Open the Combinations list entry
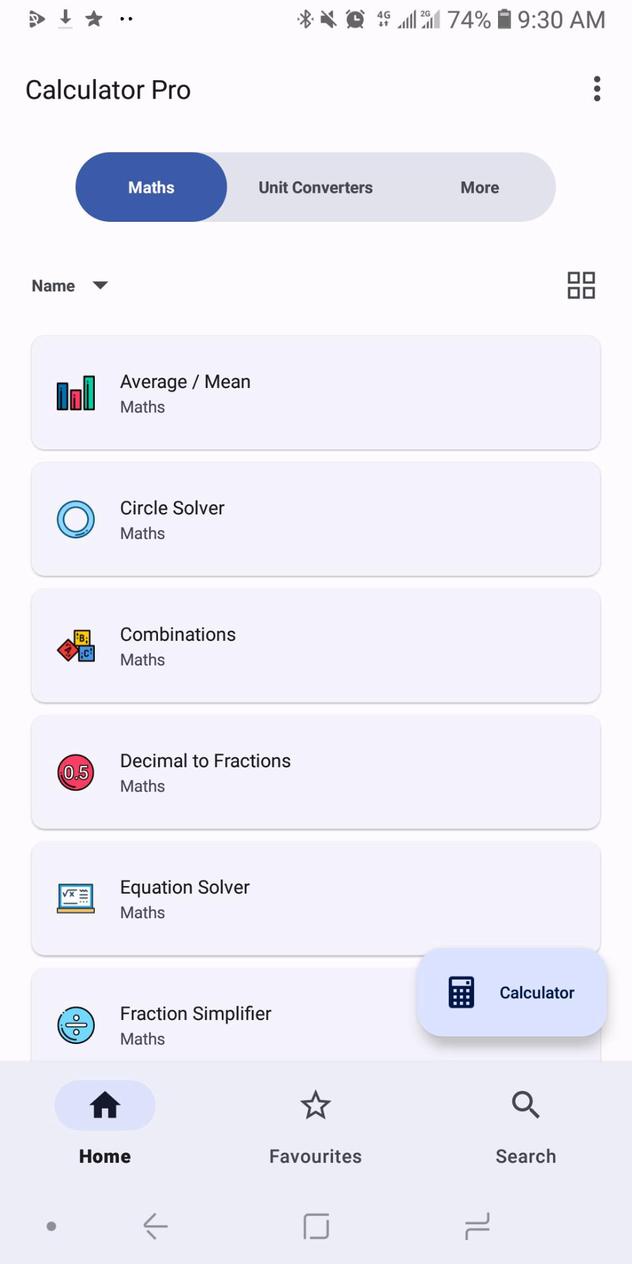 click(316, 646)
